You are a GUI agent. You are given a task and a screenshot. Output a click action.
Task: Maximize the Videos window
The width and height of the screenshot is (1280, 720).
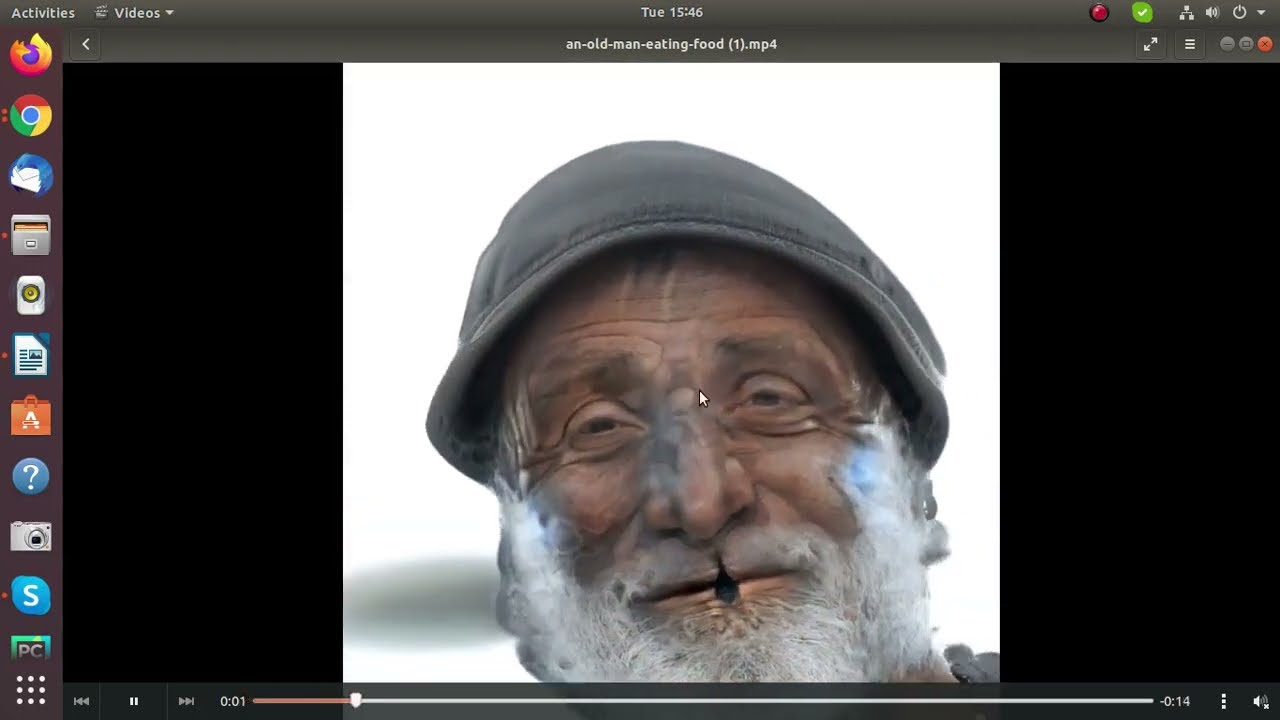coord(1246,44)
